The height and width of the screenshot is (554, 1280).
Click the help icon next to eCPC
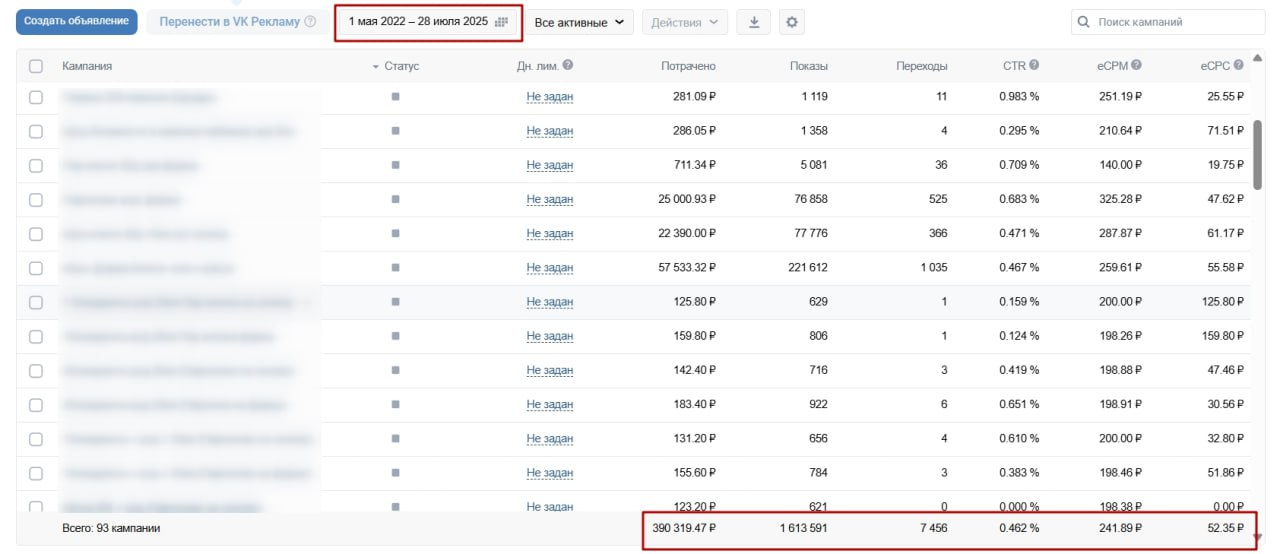(1238, 65)
